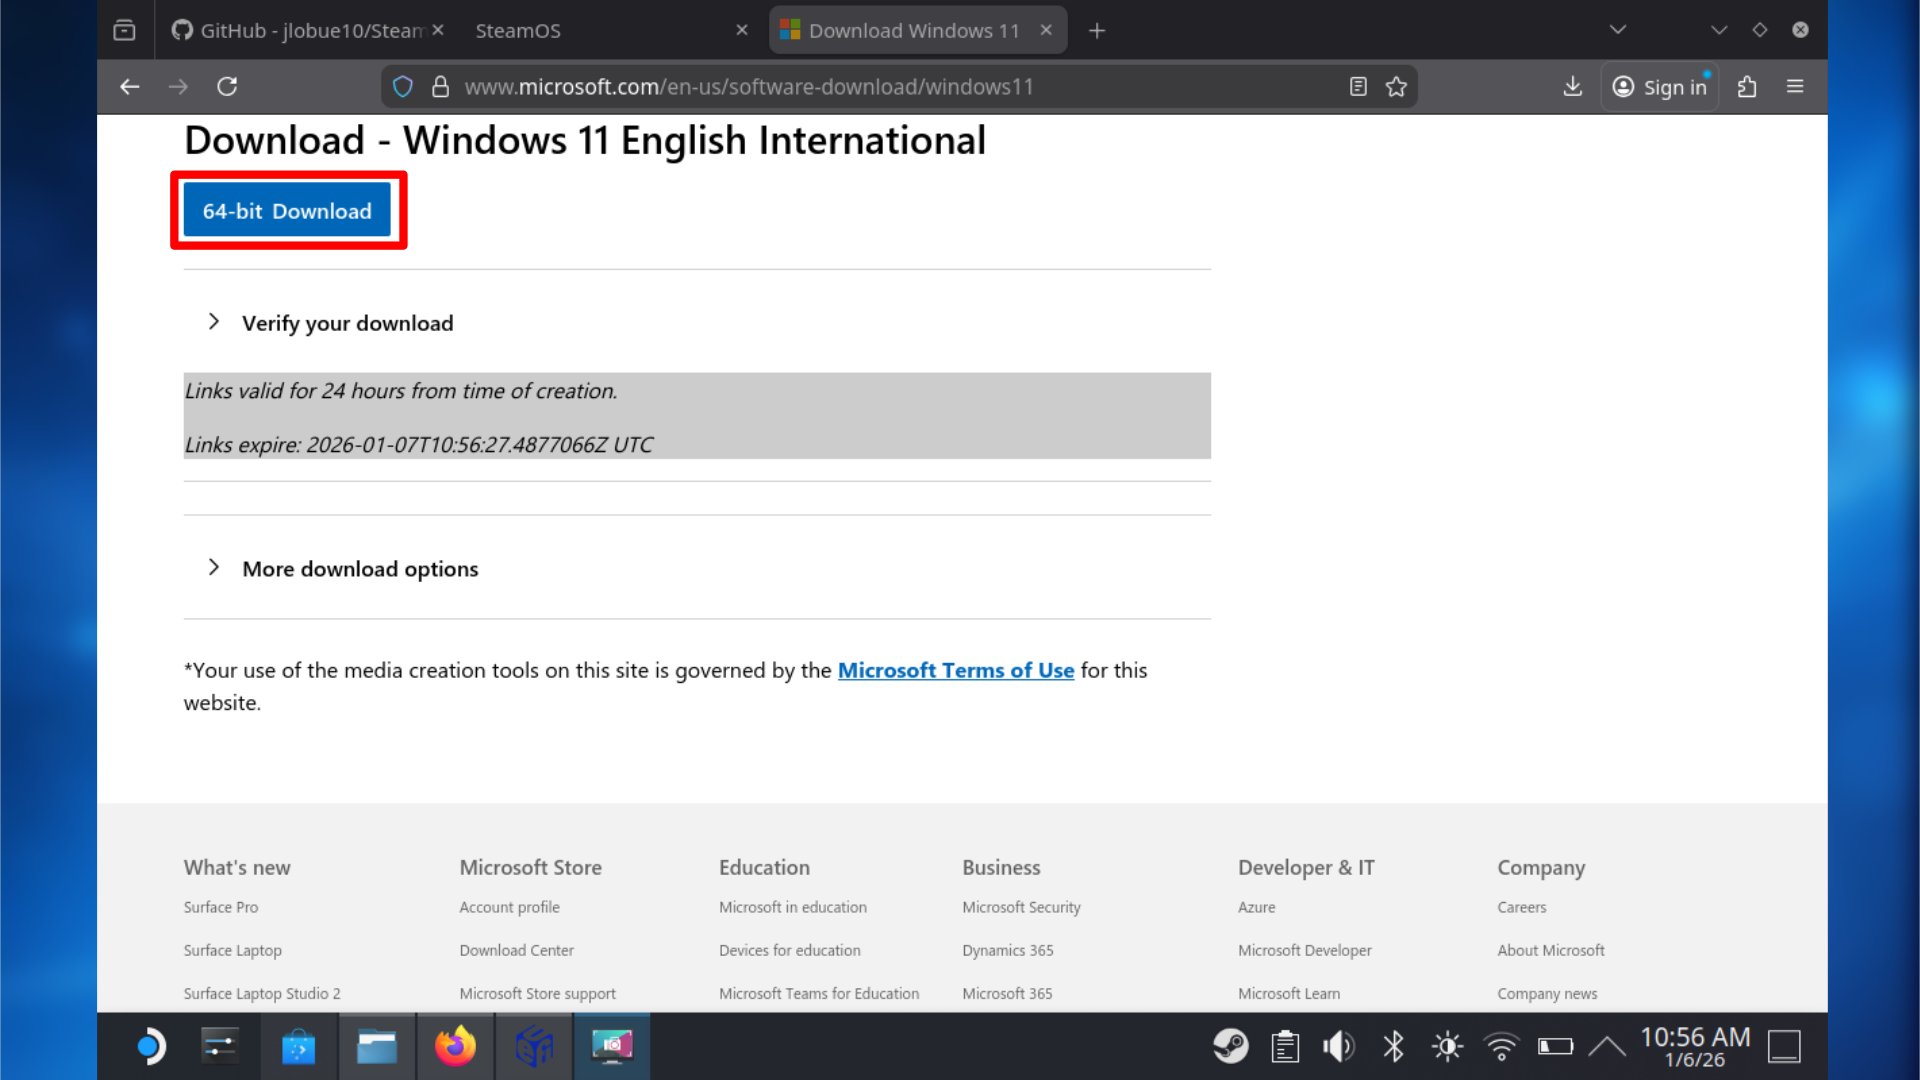Viewport: 1920px width, 1080px height.
Task: Click Sign in account button
Action: (x=1660, y=87)
